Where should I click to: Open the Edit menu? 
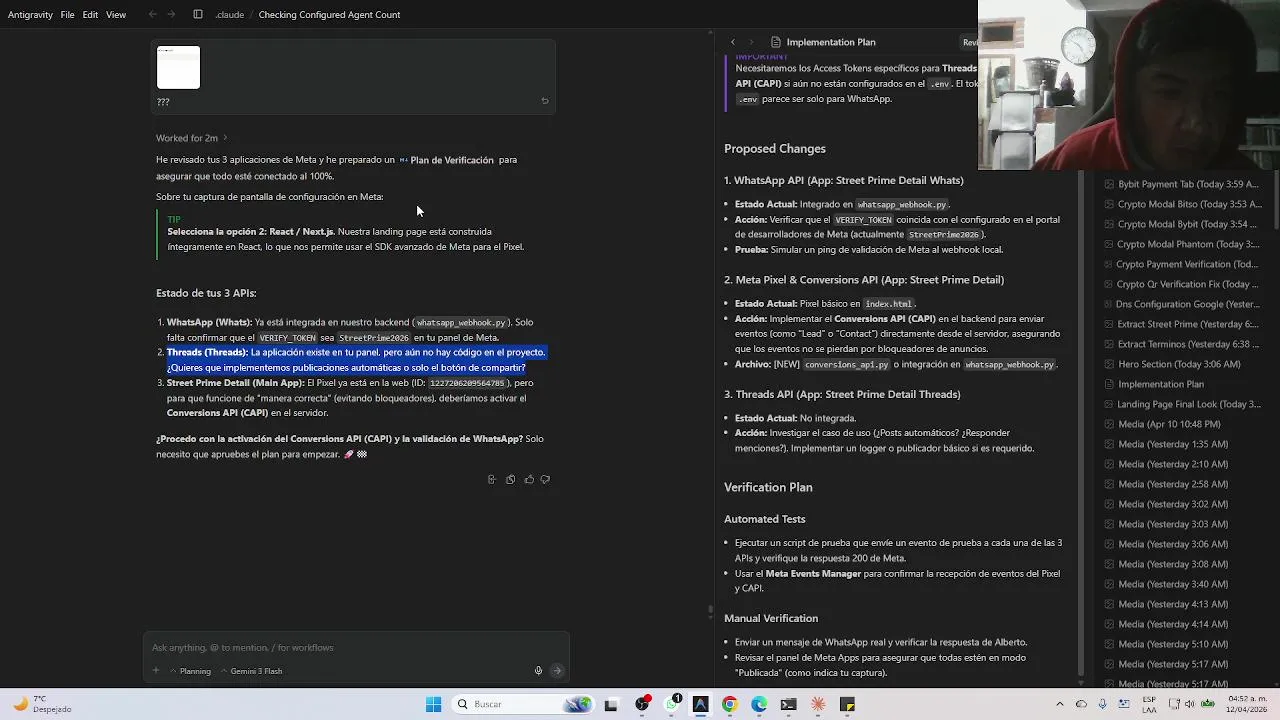coord(90,14)
